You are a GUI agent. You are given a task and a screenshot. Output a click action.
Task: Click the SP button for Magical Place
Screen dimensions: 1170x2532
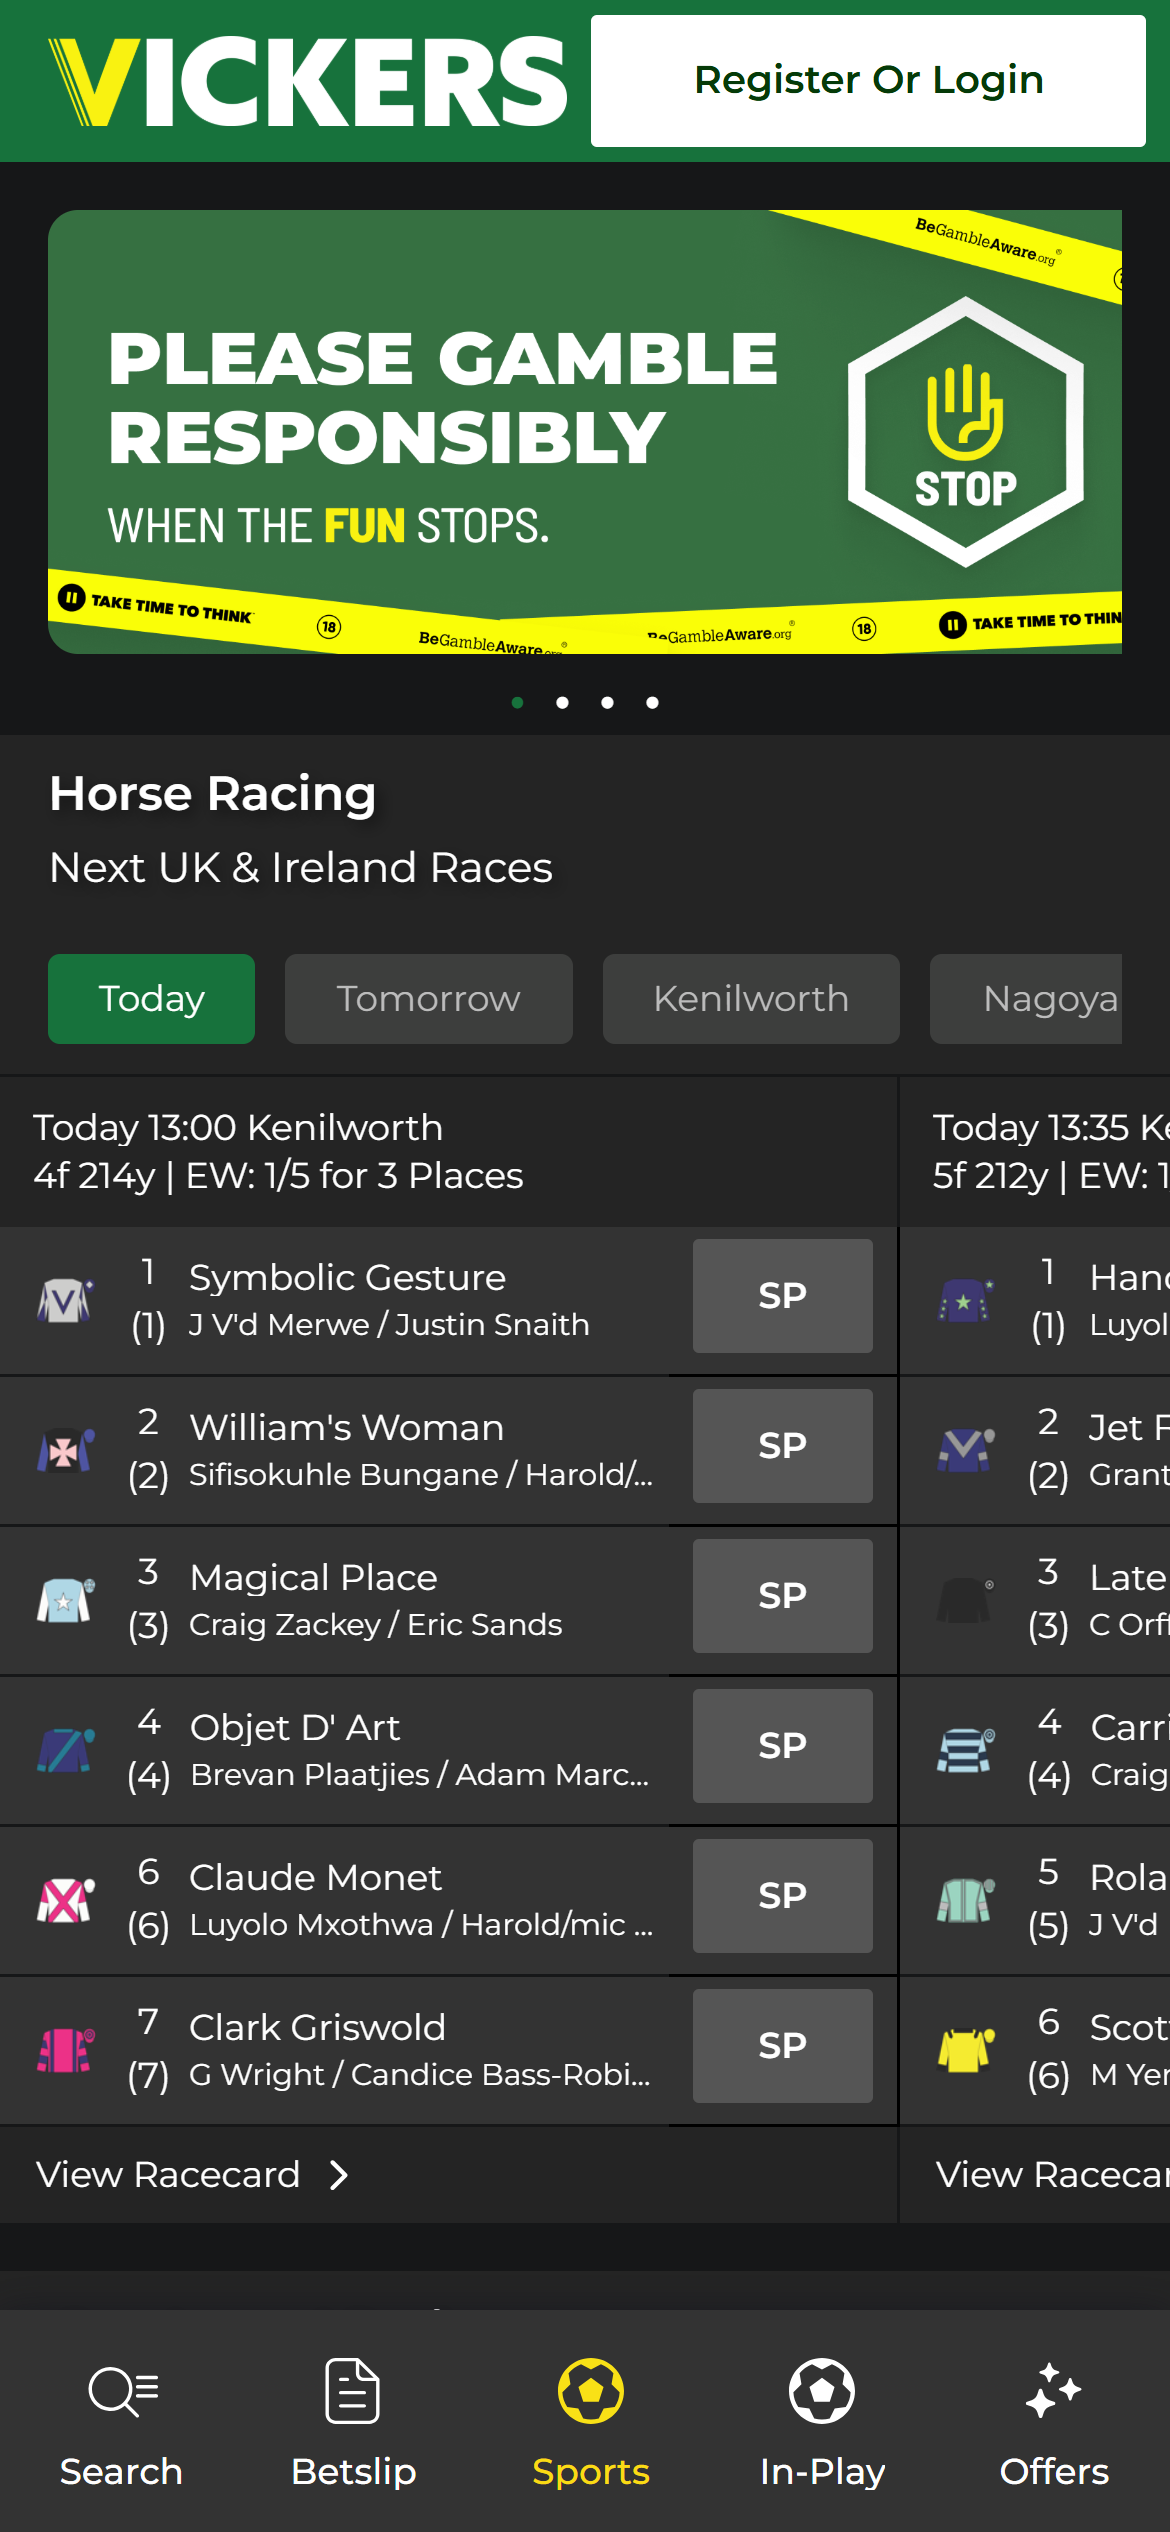click(x=782, y=1596)
